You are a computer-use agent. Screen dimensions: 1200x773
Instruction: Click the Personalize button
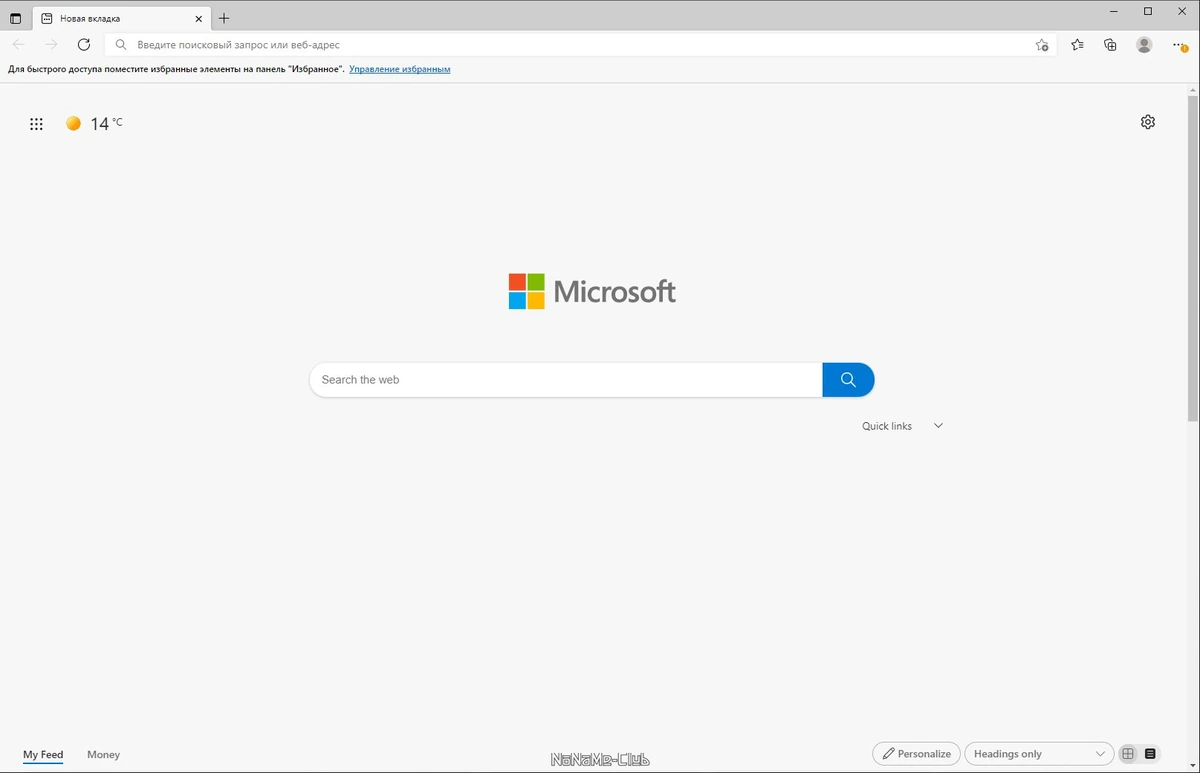click(x=916, y=754)
